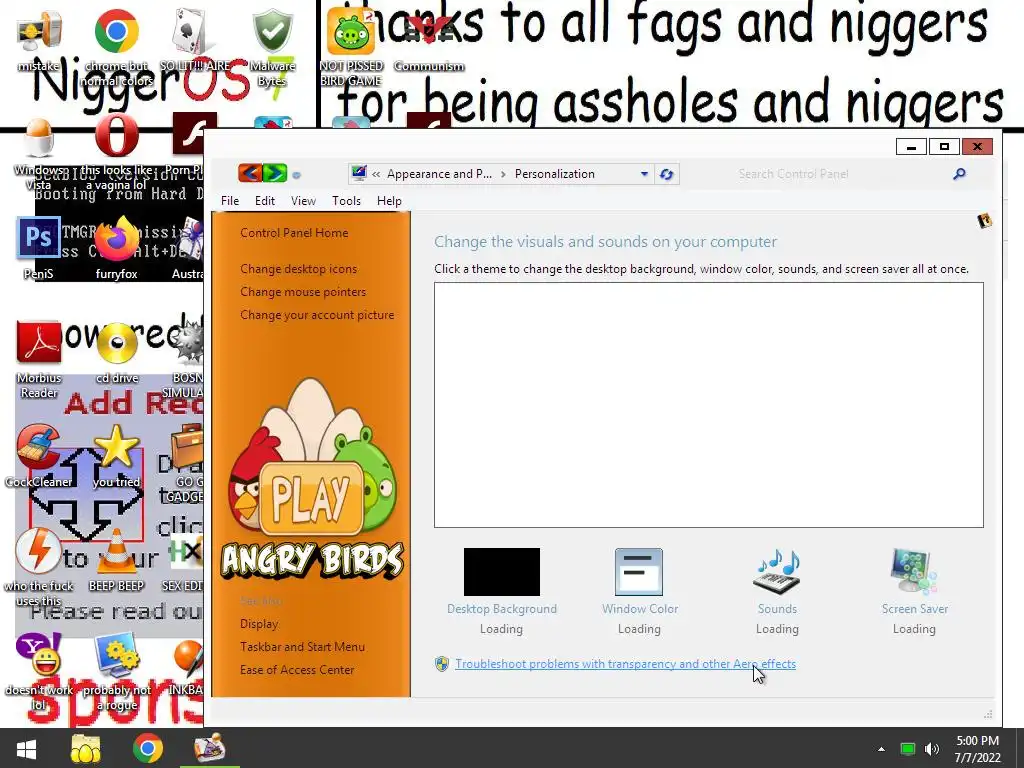Open the furryfox desktop icon
Viewport: 1024px width, 768px height.
pyautogui.click(x=116, y=248)
